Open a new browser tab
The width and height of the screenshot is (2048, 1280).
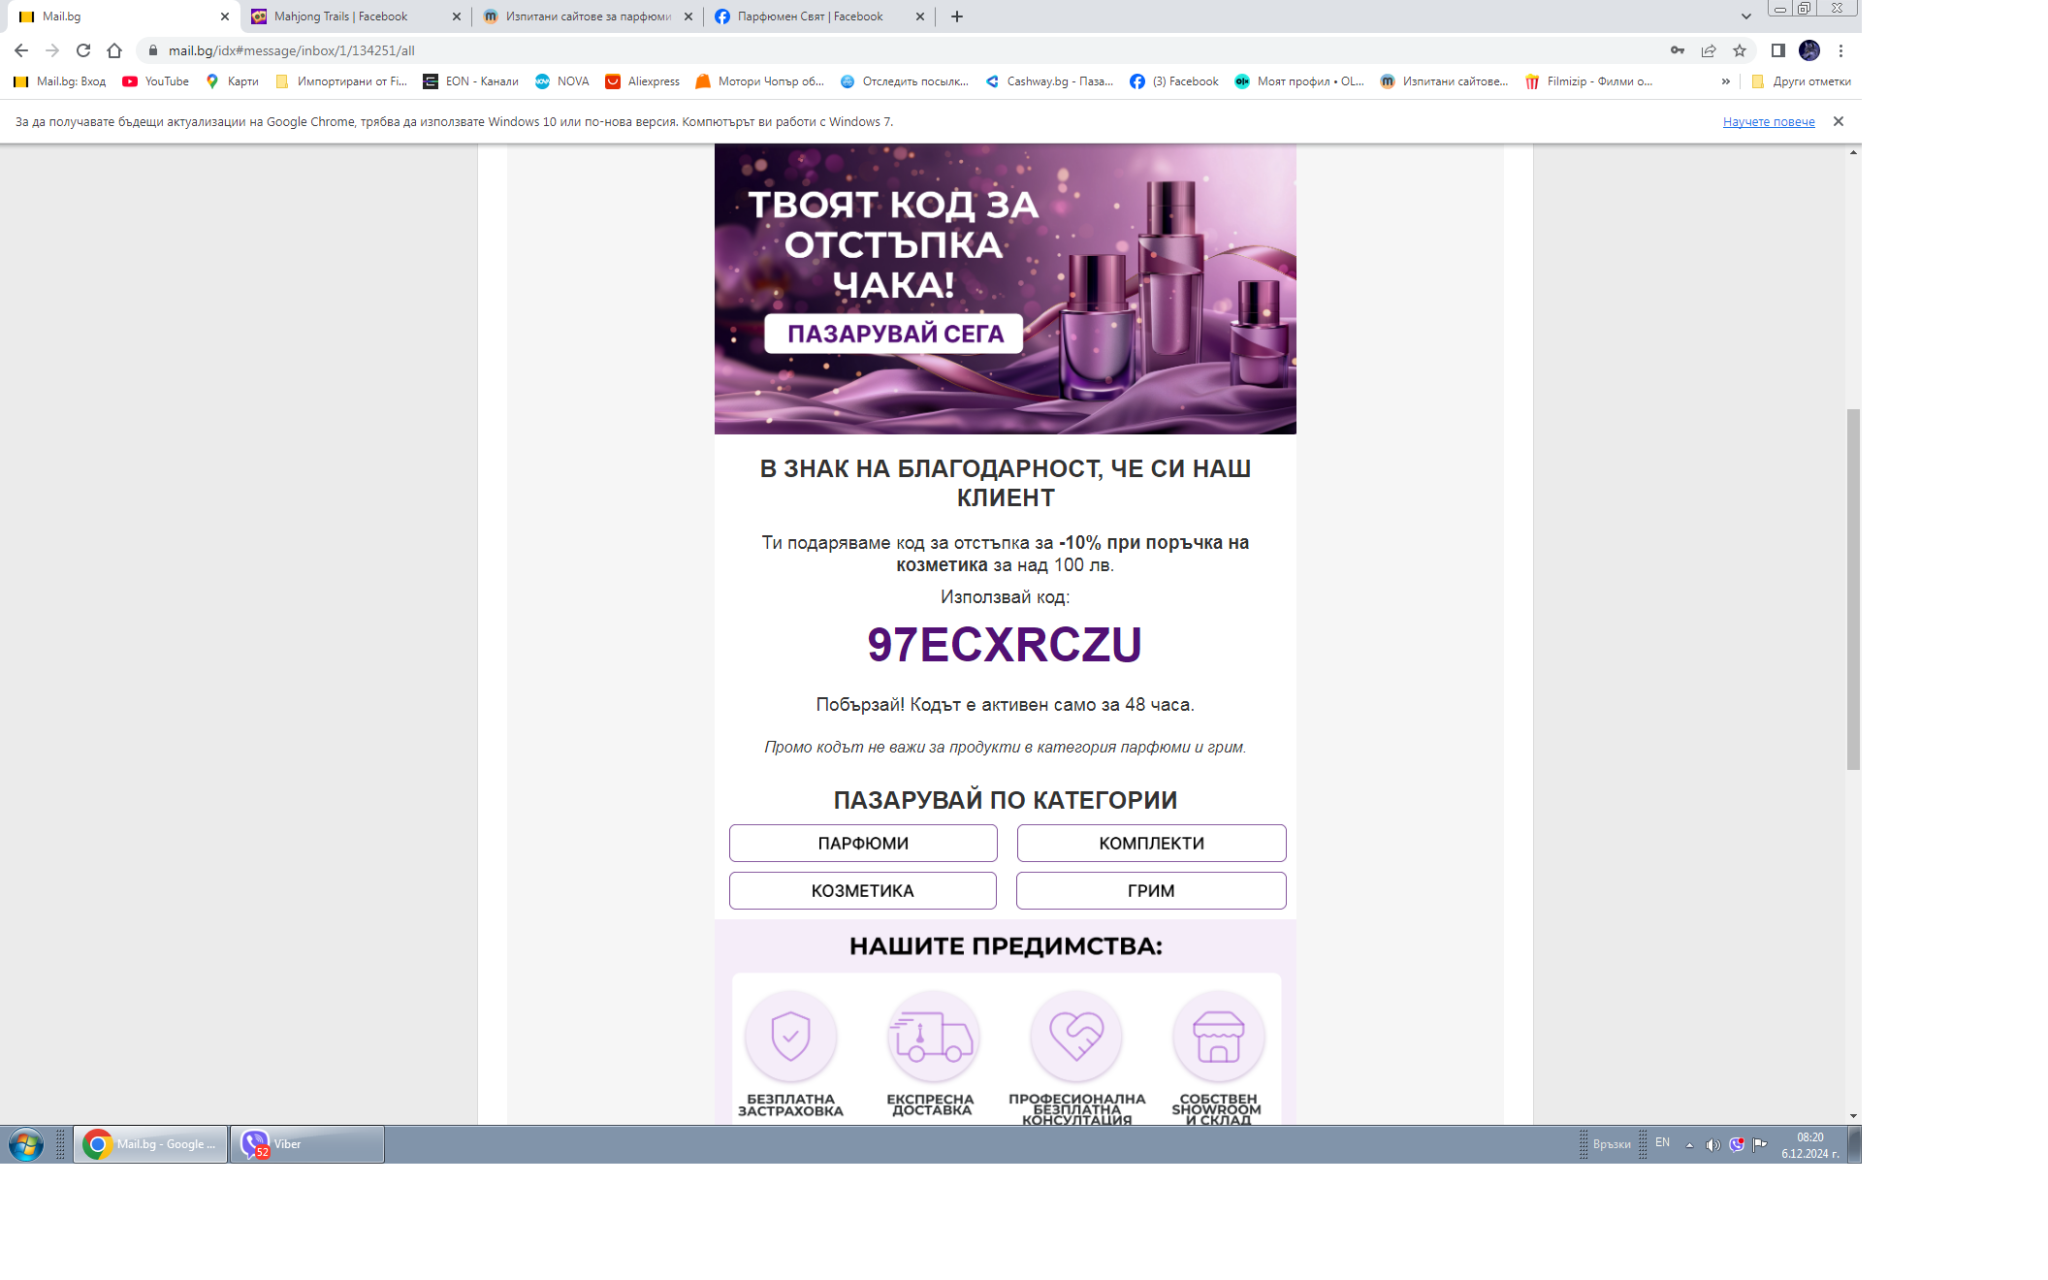pos(956,16)
